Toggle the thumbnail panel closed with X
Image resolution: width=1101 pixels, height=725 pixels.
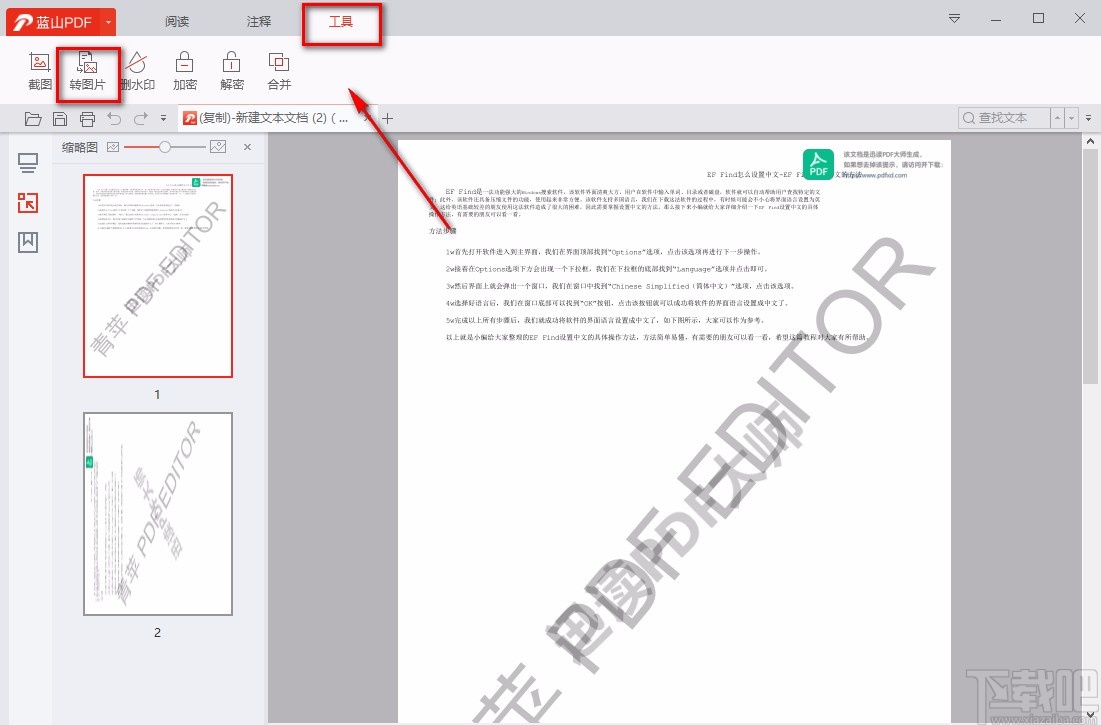[247, 147]
